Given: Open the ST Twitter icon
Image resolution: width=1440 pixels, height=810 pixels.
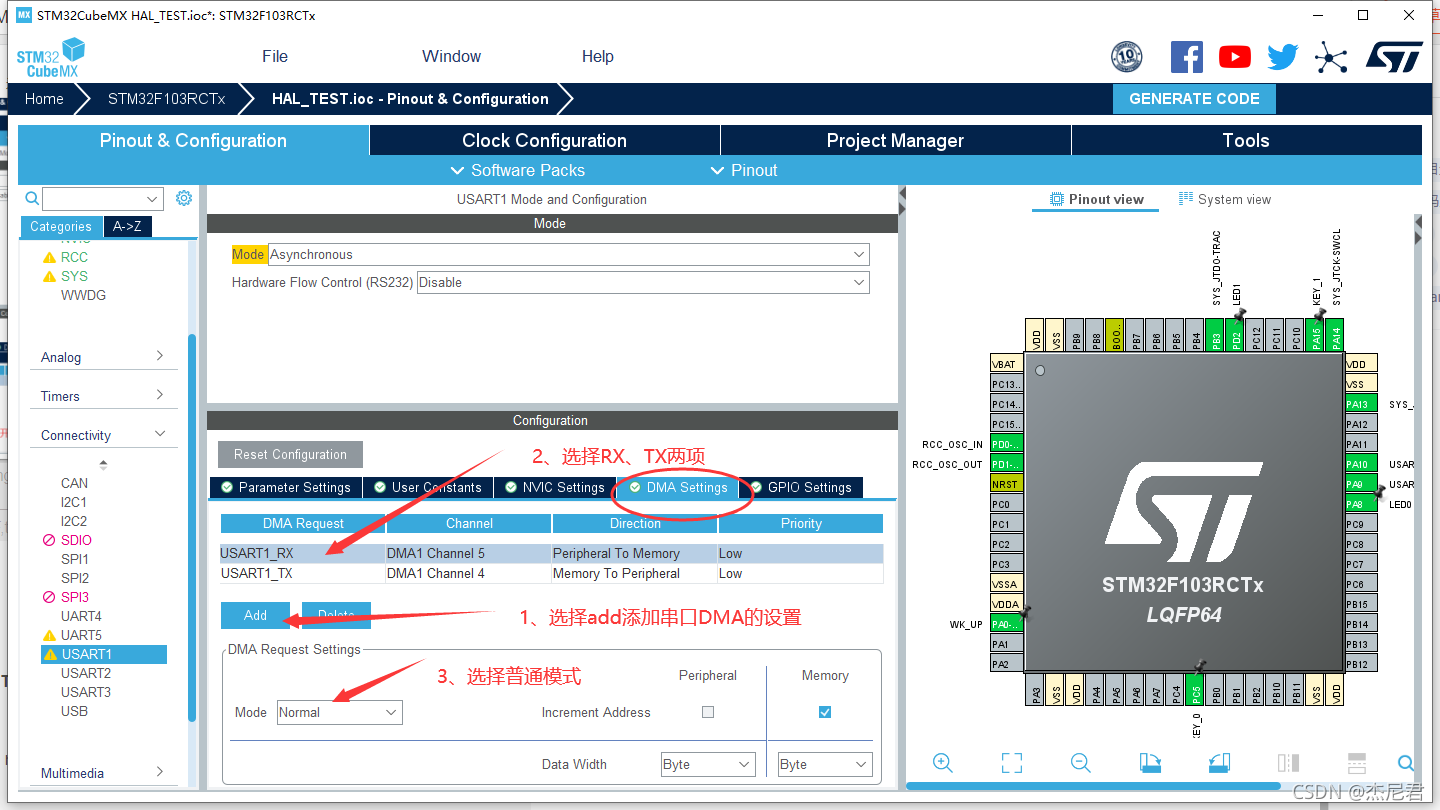Looking at the screenshot, I should point(1282,57).
